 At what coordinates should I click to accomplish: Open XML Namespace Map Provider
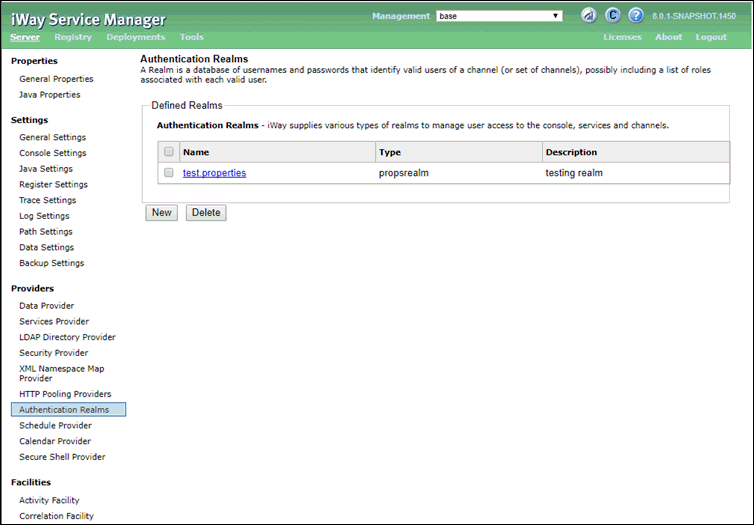pos(62,373)
